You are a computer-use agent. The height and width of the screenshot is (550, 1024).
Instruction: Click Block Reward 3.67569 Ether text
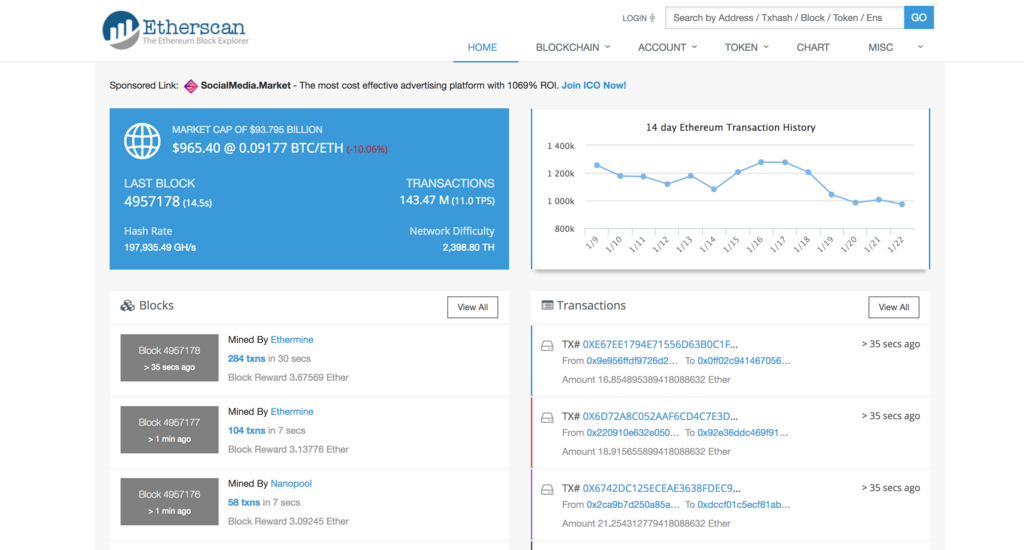288,378
